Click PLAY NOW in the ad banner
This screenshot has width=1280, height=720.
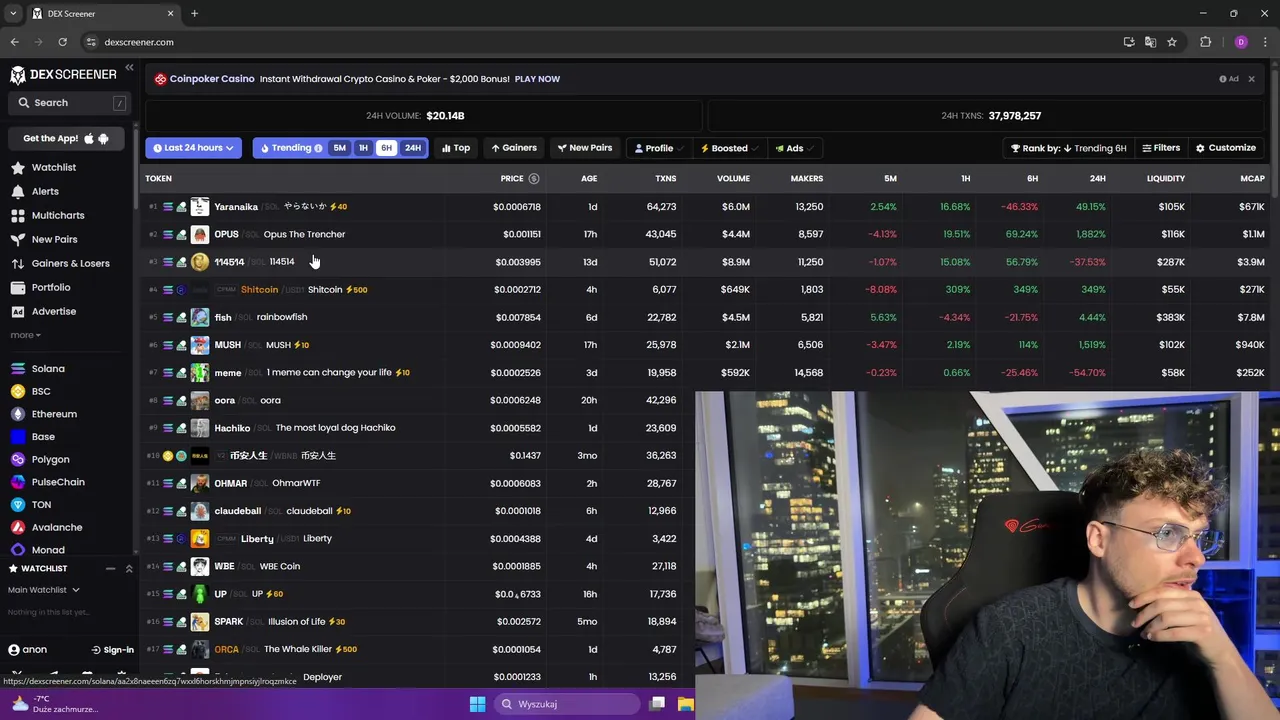point(537,79)
